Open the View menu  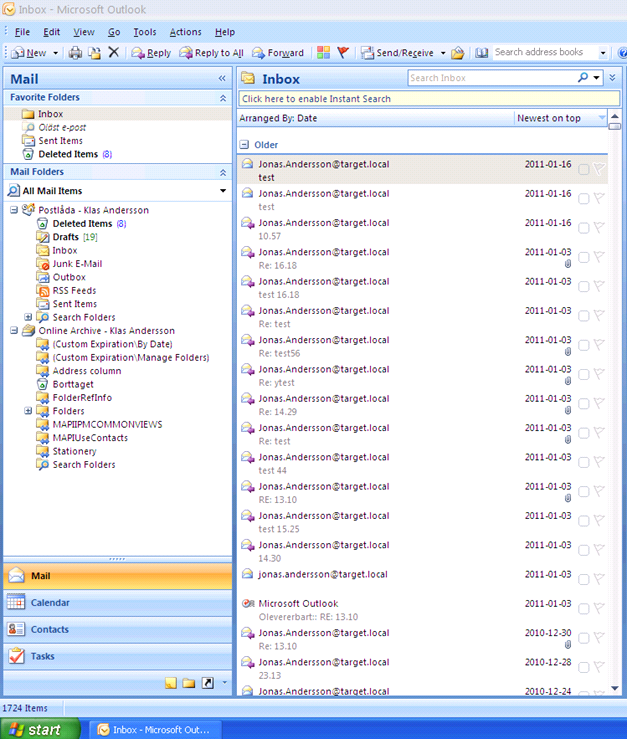click(84, 32)
